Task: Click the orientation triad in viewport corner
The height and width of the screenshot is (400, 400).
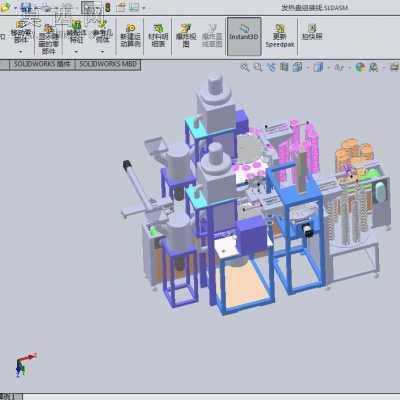Action: pos(25,364)
